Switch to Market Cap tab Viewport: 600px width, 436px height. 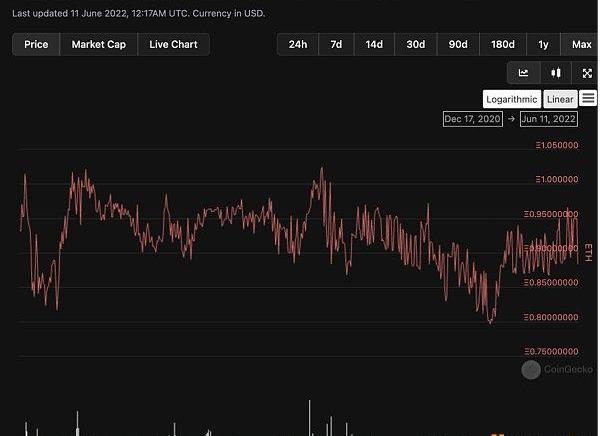pyautogui.click(x=99, y=45)
